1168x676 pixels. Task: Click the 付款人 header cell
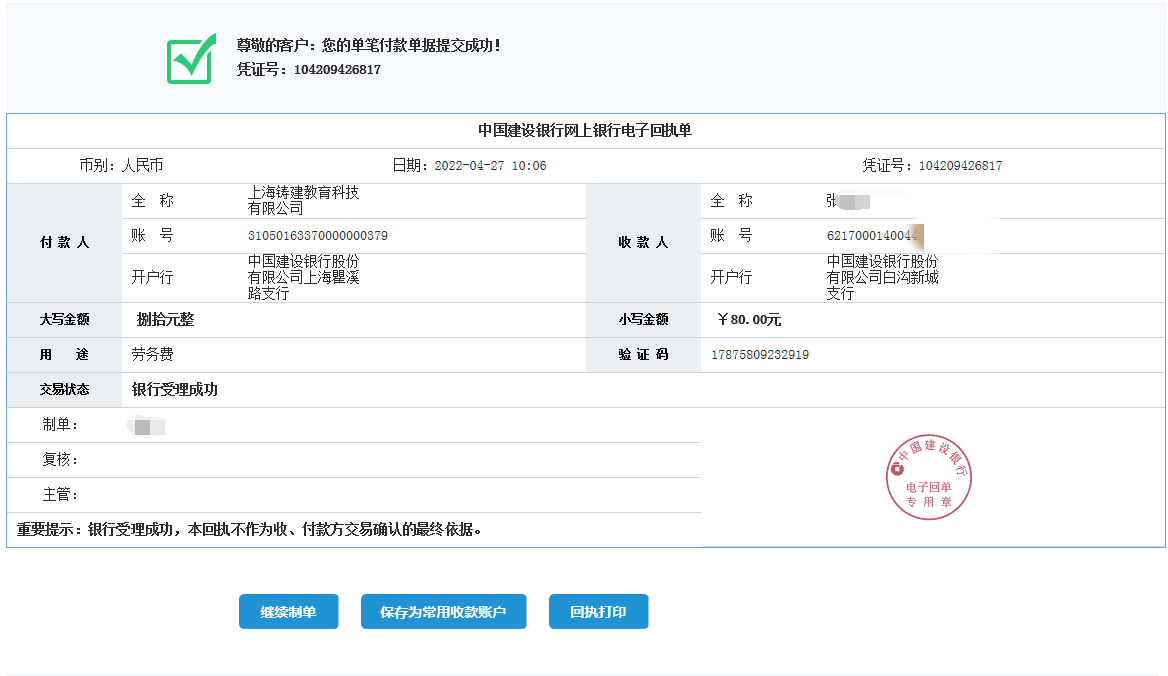[x=64, y=243]
